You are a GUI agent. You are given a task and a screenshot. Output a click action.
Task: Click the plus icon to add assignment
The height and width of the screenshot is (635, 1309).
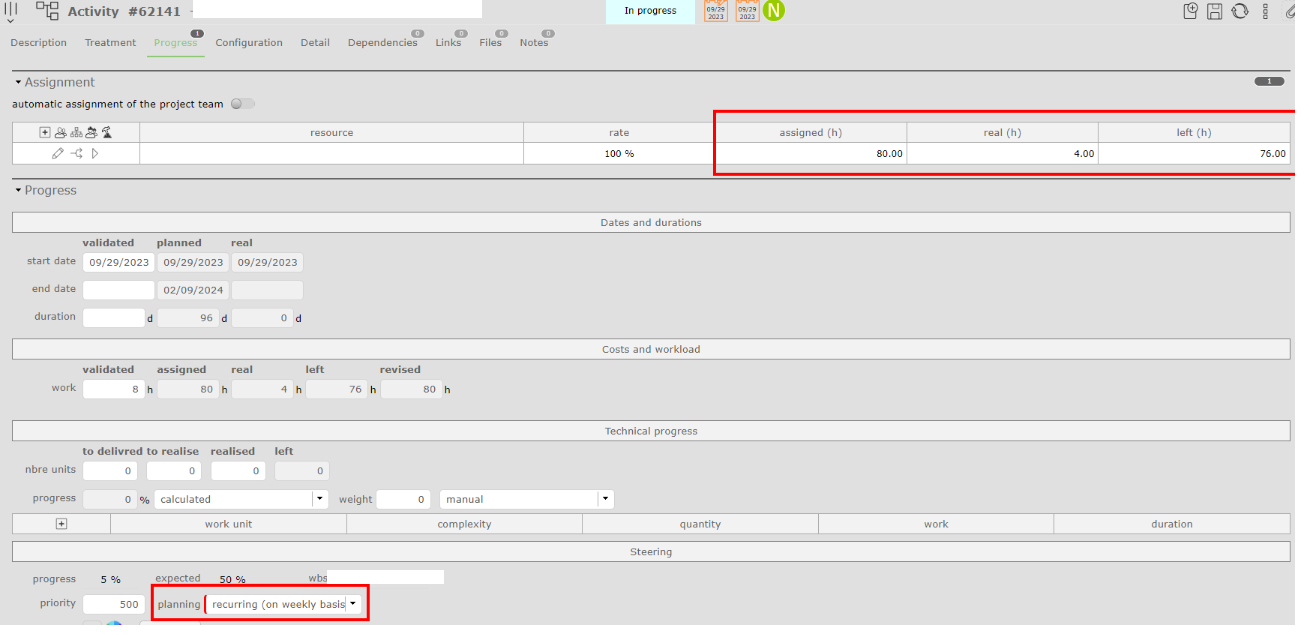click(x=45, y=132)
